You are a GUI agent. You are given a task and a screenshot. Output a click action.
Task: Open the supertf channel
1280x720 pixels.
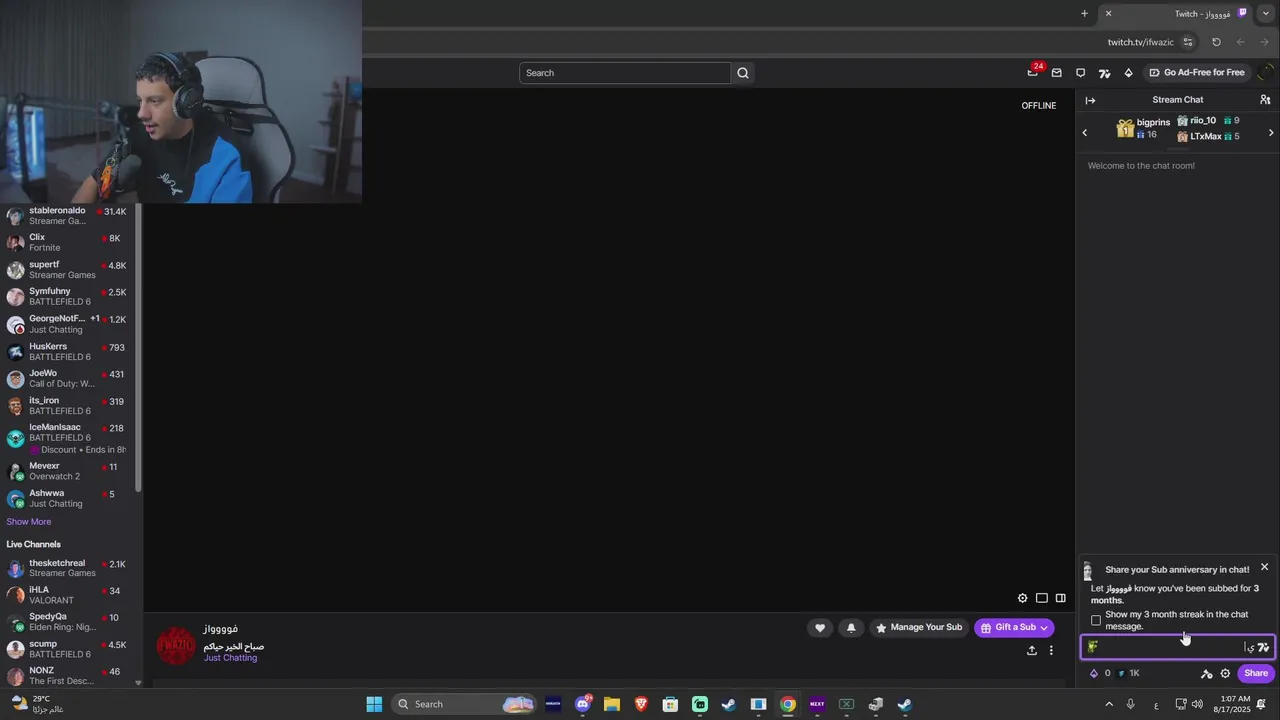(69, 270)
